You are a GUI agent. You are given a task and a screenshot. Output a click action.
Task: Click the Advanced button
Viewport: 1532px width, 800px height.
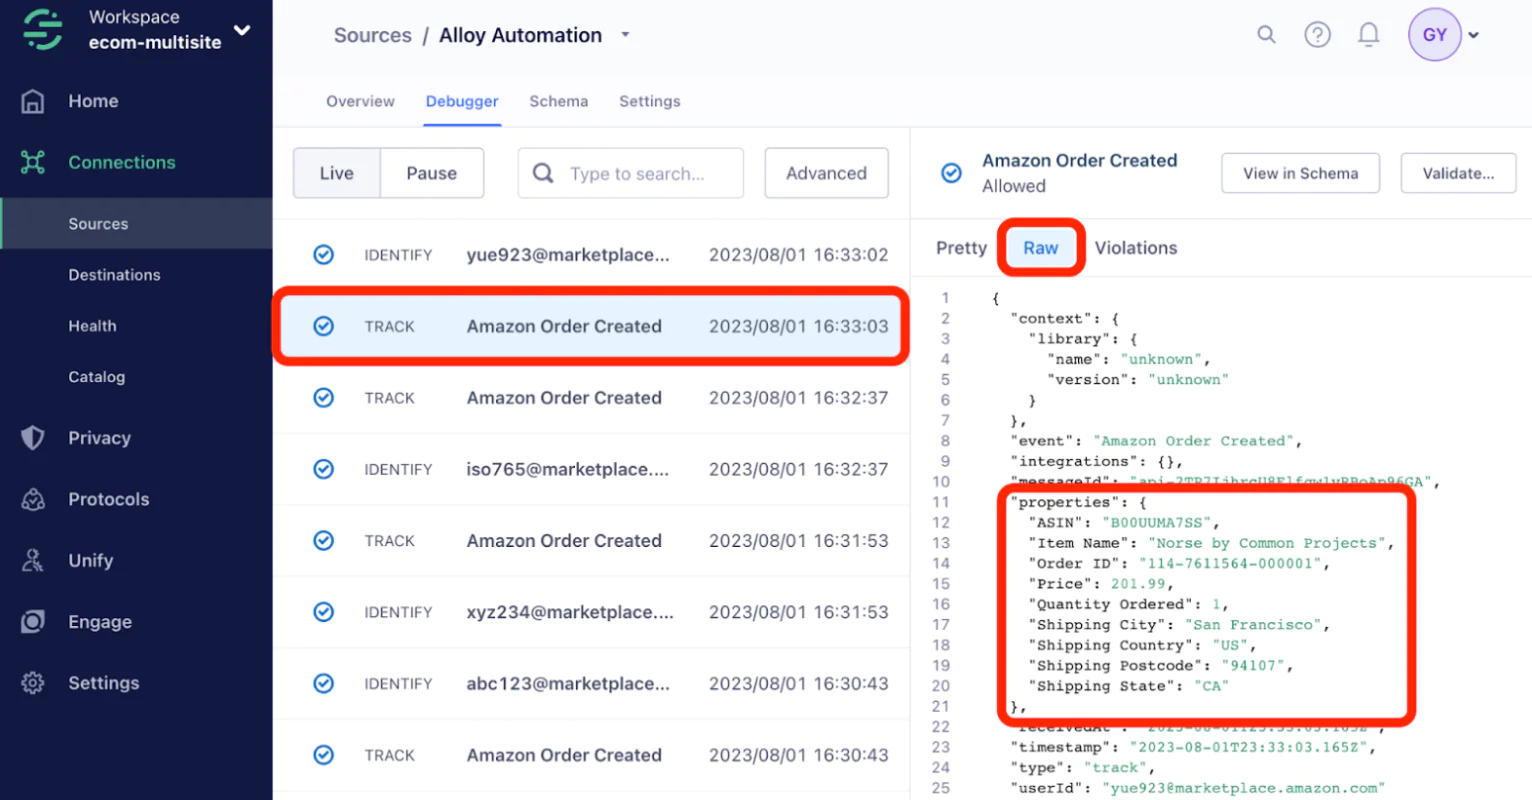point(827,173)
